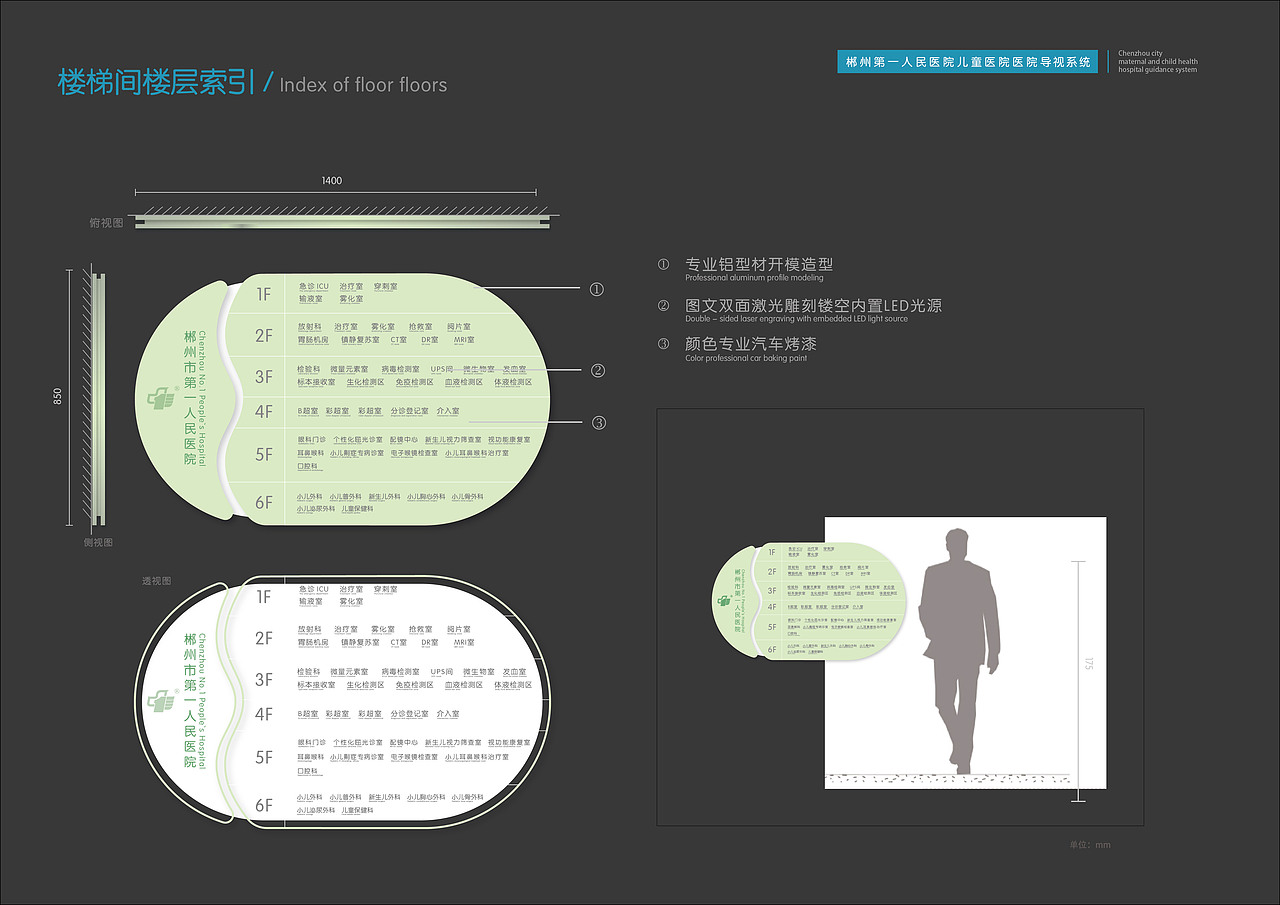Viewport: 1280px width, 905px height.
Task: Click '4F' on the green sign
Action: pyautogui.click(x=264, y=411)
